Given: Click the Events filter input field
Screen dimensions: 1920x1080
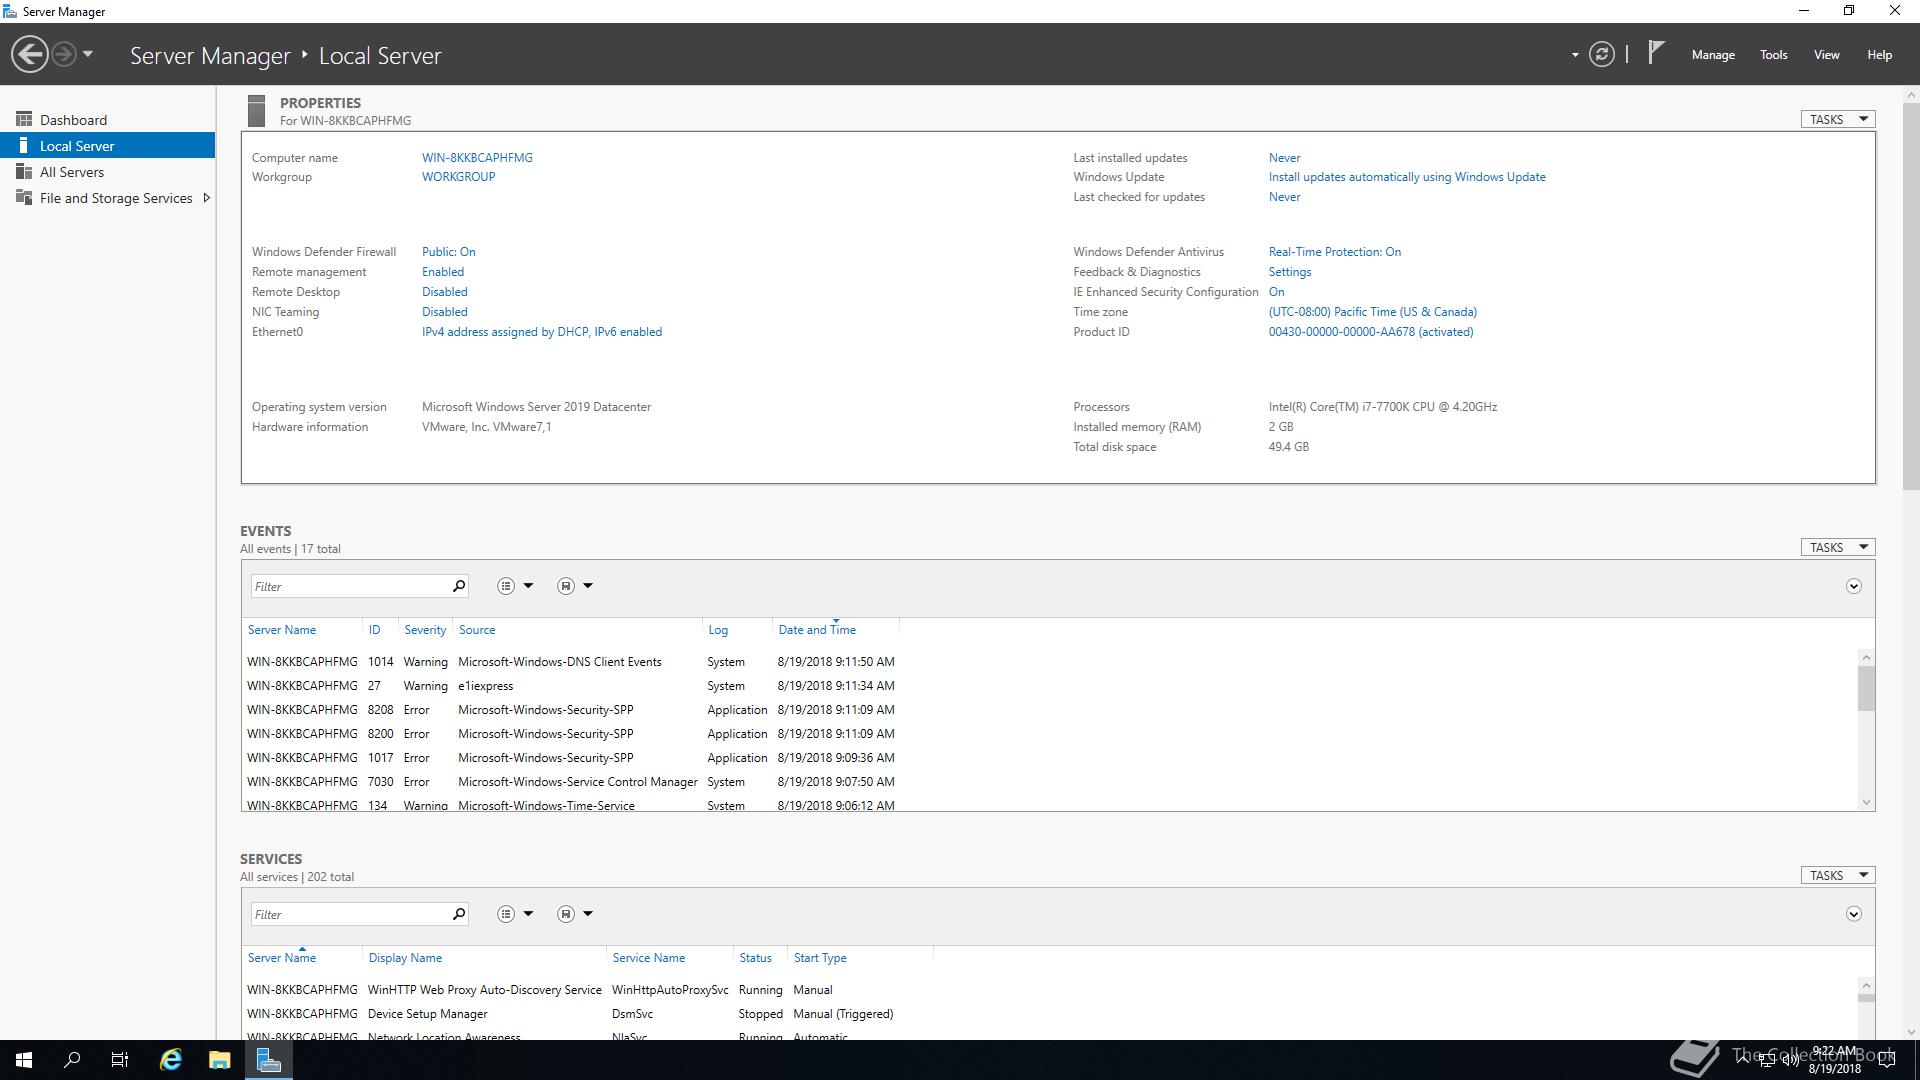Looking at the screenshot, I should tap(349, 586).
